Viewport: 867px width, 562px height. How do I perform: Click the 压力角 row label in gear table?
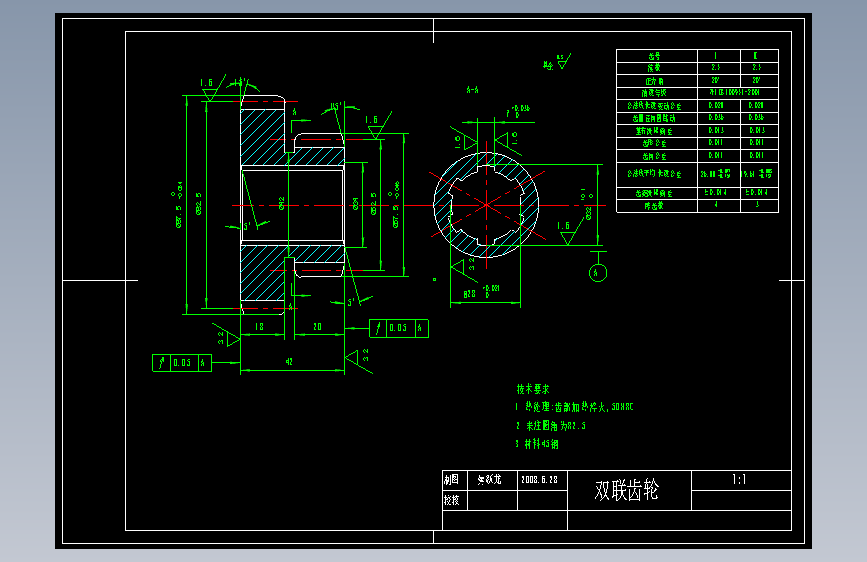coord(656,81)
